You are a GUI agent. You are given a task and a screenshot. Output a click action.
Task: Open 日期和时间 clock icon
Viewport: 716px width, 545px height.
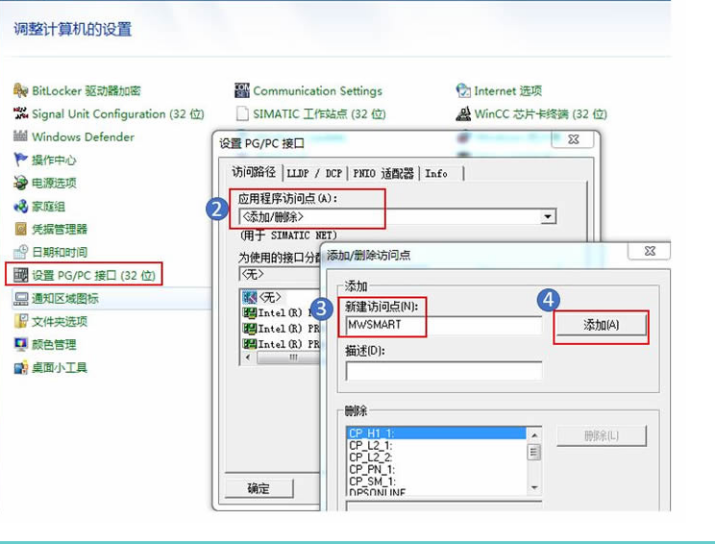pos(21,252)
